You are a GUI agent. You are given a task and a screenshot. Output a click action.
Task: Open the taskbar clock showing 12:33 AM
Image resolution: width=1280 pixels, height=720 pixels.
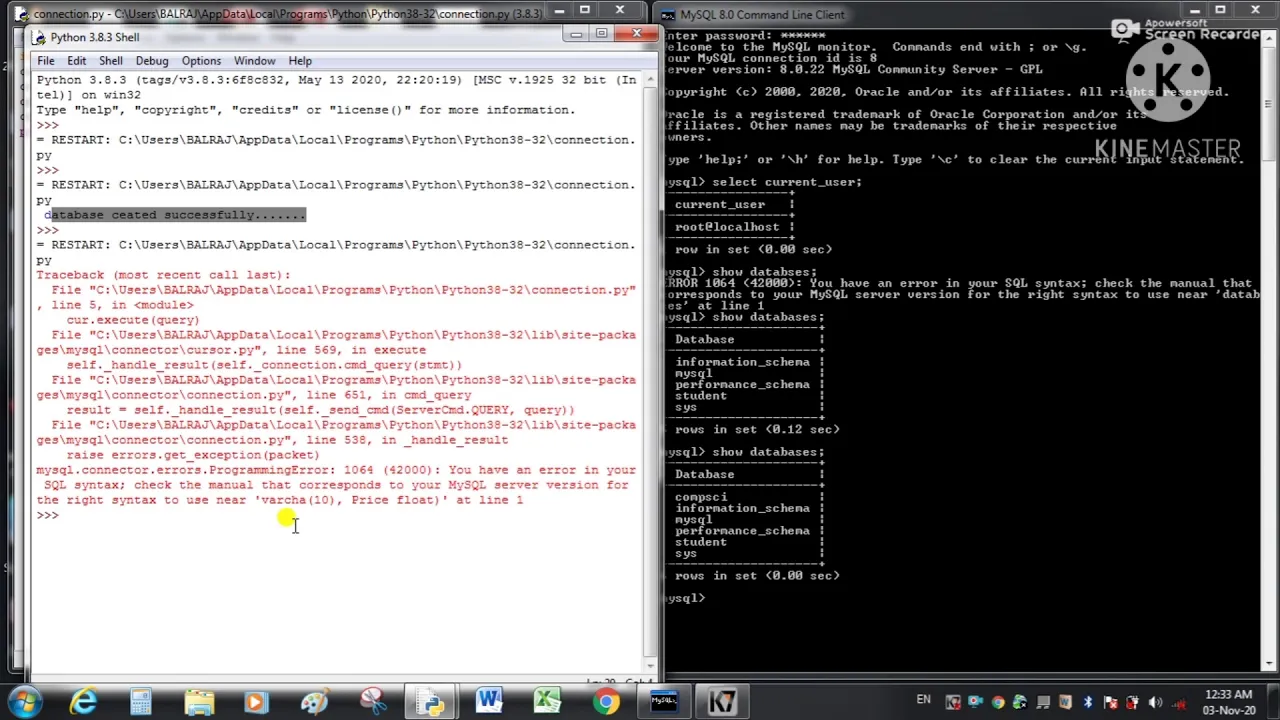(x=1229, y=702)
